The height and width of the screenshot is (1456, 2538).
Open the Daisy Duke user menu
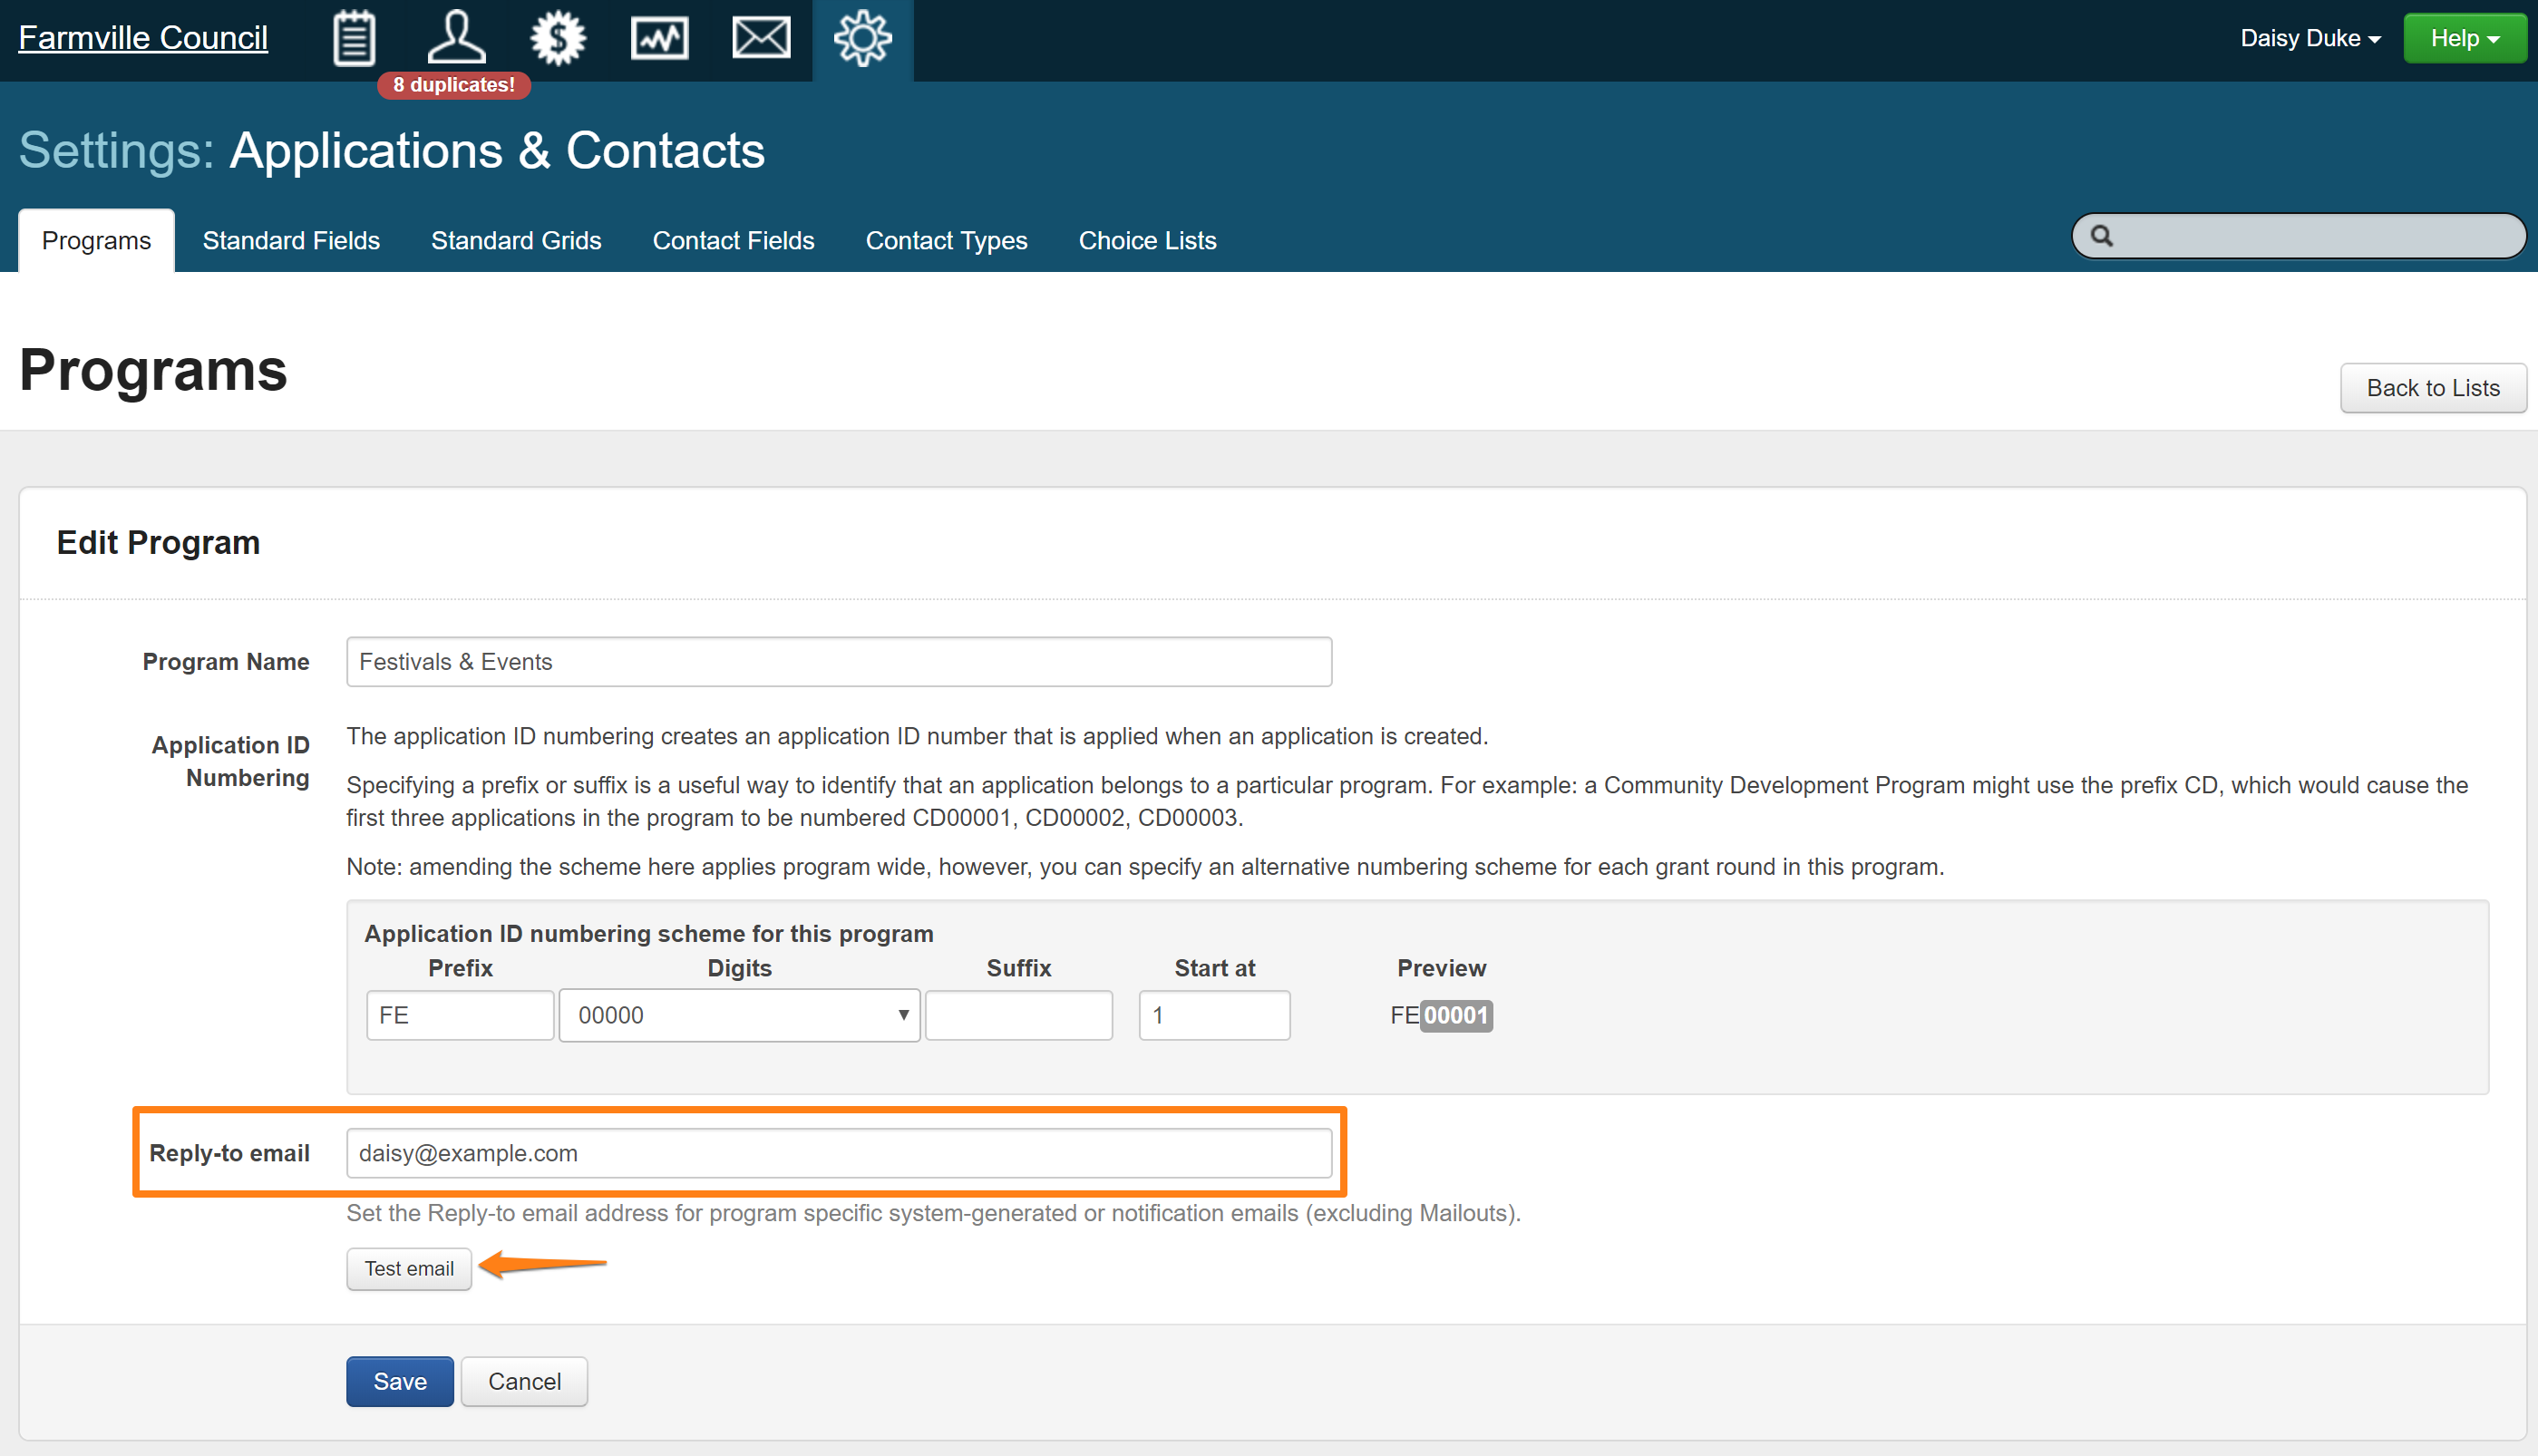pos(2309,38)
